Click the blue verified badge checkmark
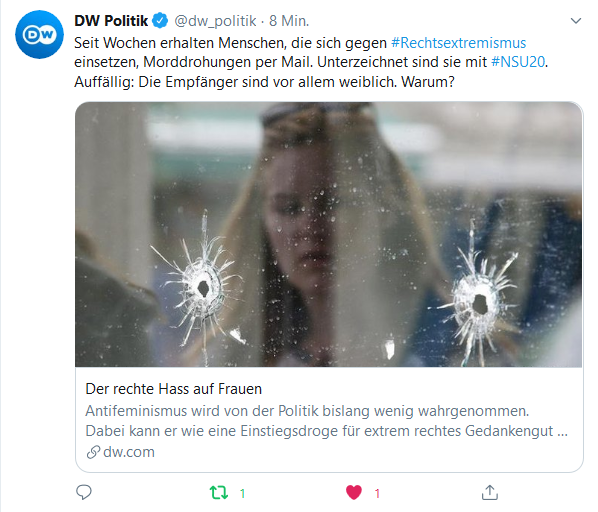The width and height of the screenshot is (598, 512). (x=160, y=21)
